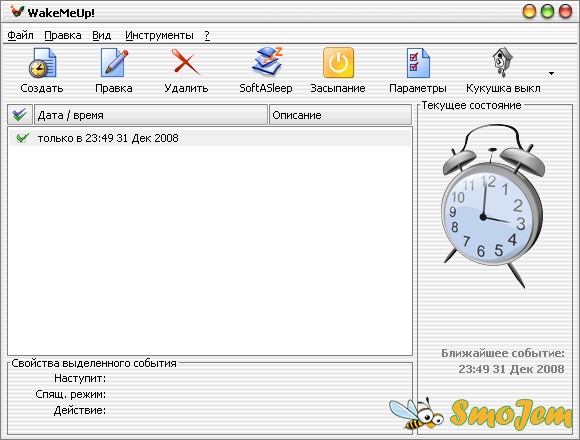
Task: Toggle the Кукушка выкл cuckoo clock icon
Action: [x=502, y=62]
